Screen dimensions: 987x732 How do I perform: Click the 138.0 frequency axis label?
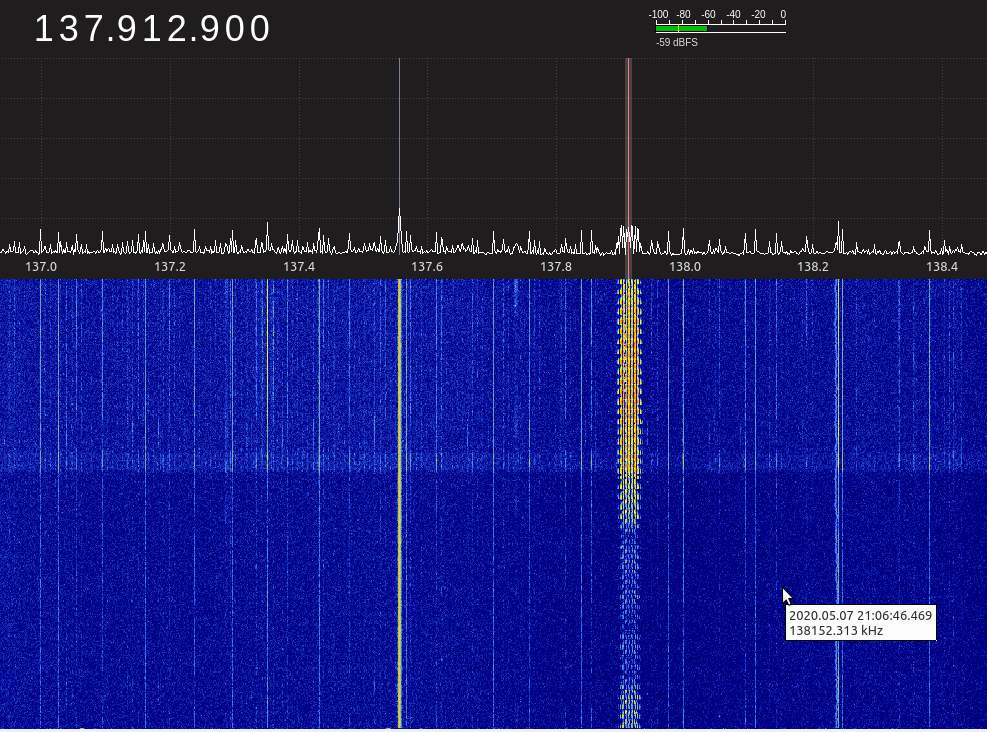tap(685, 267)
